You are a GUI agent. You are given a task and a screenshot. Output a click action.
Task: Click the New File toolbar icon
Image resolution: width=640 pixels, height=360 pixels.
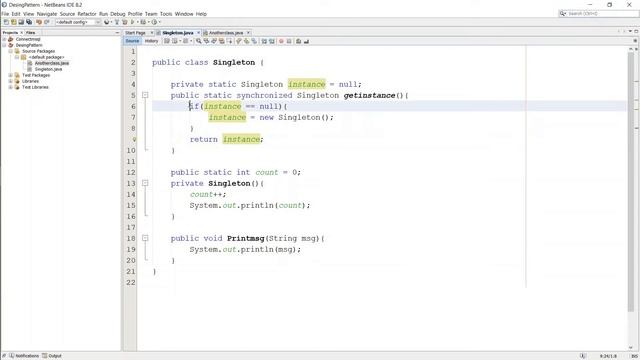coord(6,22)
